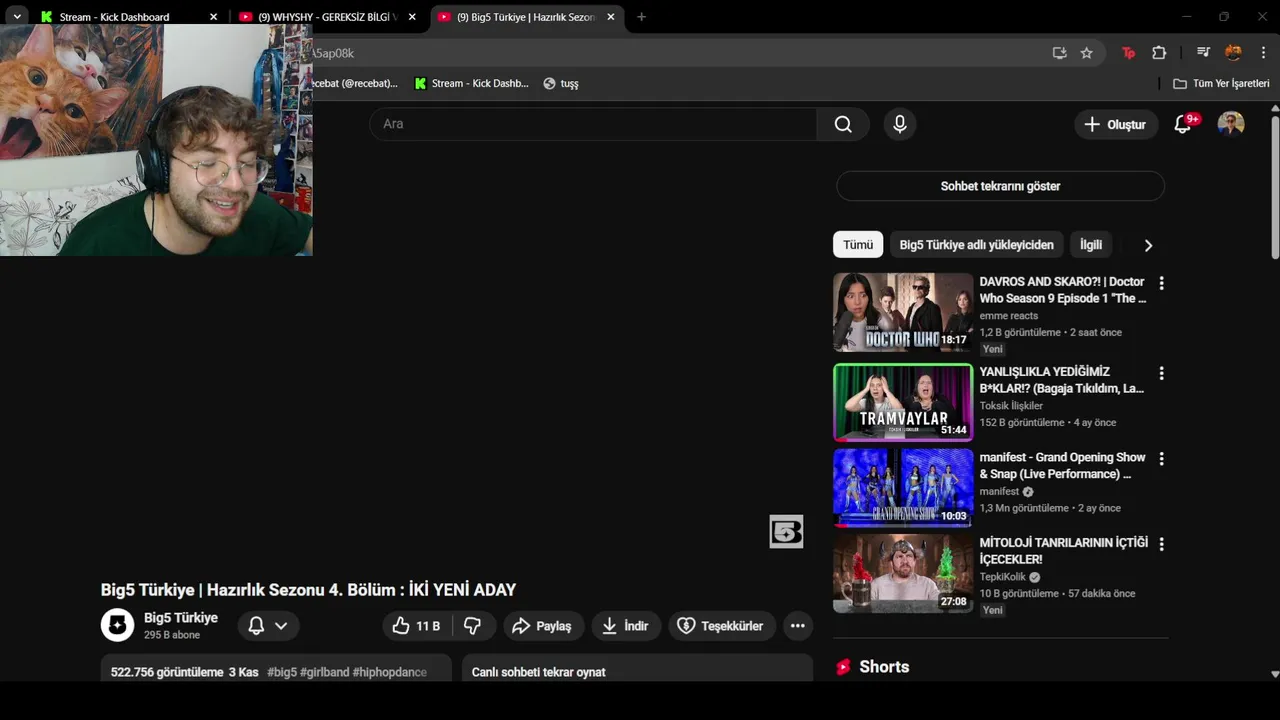Image resolution: width=1280 pixels, height=720 pixels.
Task: Open the account avatar menu
Action: point(1231,124)
